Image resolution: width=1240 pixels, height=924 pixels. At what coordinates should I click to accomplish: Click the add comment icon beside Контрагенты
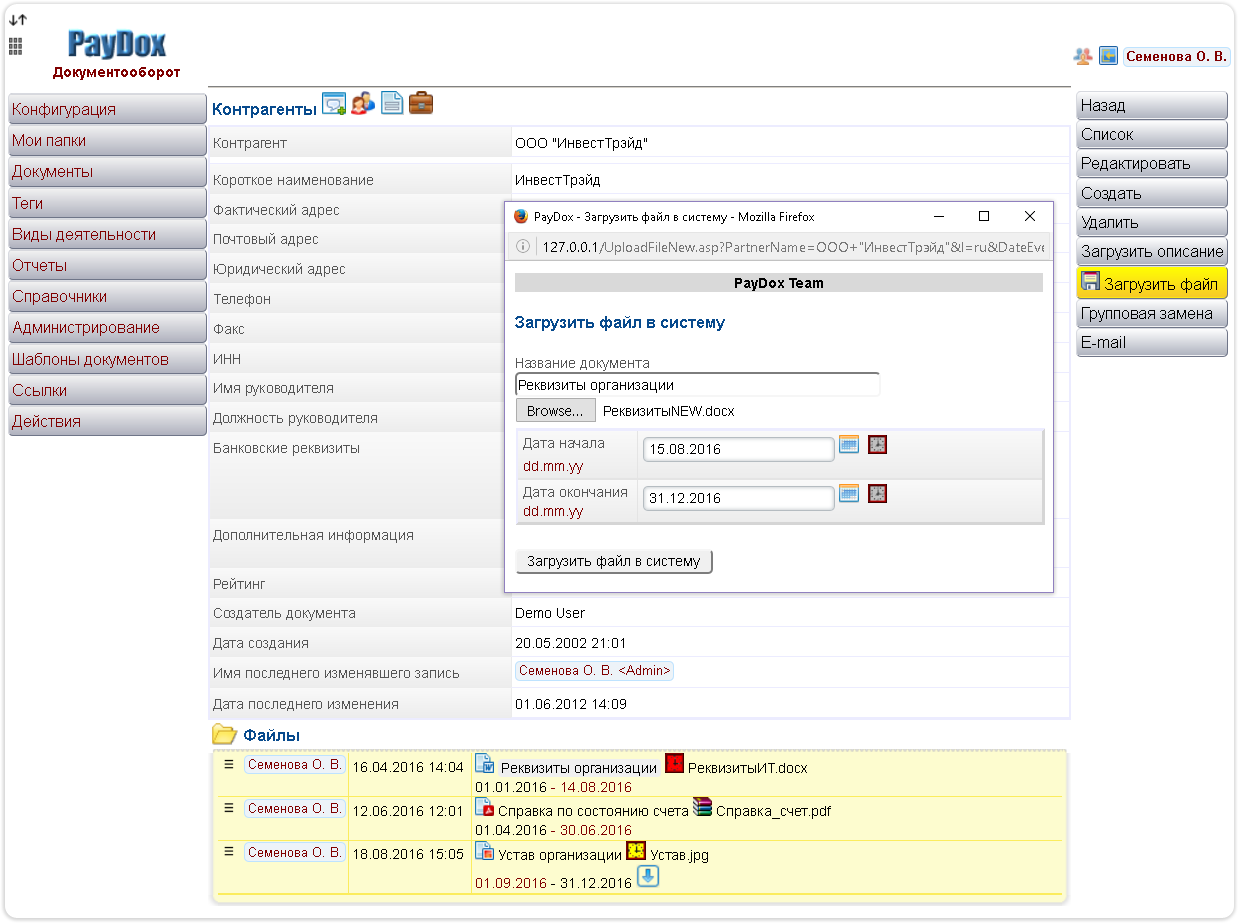[x=333, y=105]
